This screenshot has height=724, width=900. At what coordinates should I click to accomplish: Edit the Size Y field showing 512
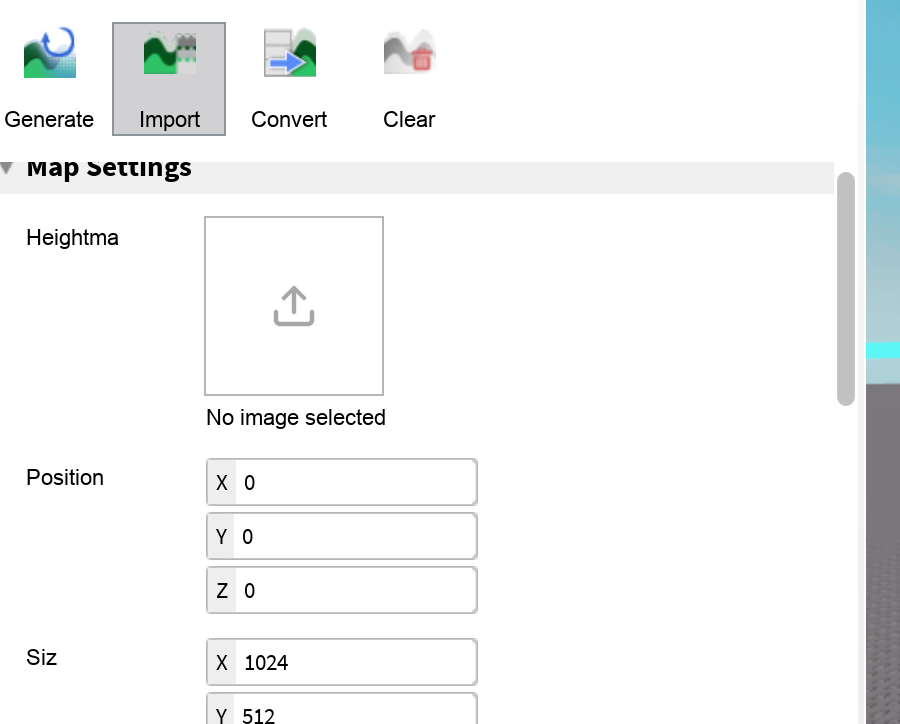tap(355, 712)
